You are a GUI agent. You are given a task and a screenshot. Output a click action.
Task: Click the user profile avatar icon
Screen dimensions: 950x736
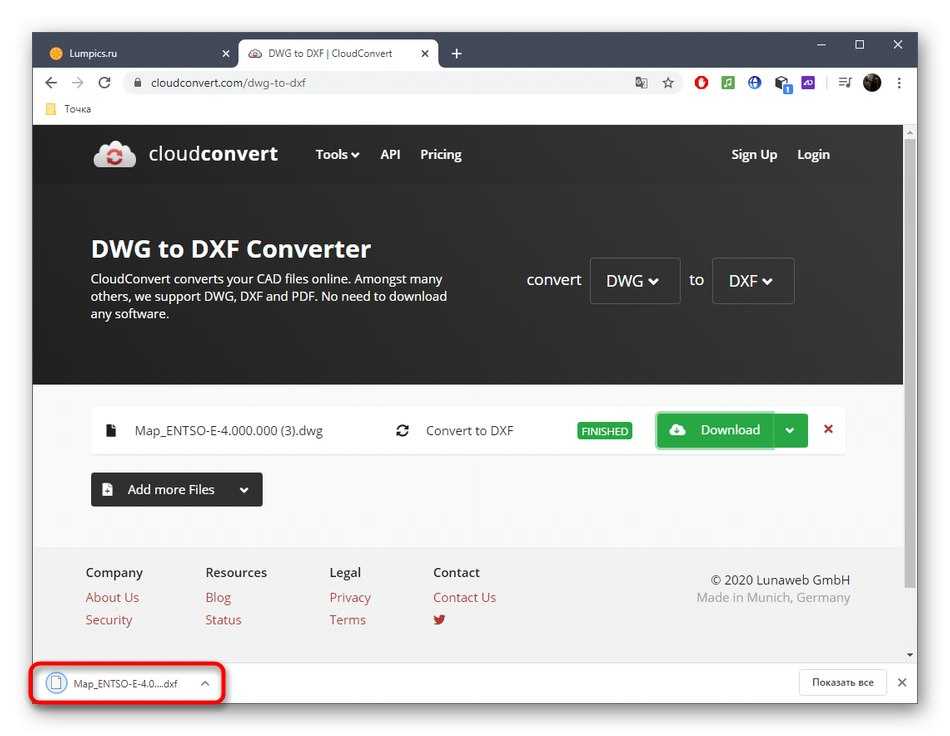point(872,83)
